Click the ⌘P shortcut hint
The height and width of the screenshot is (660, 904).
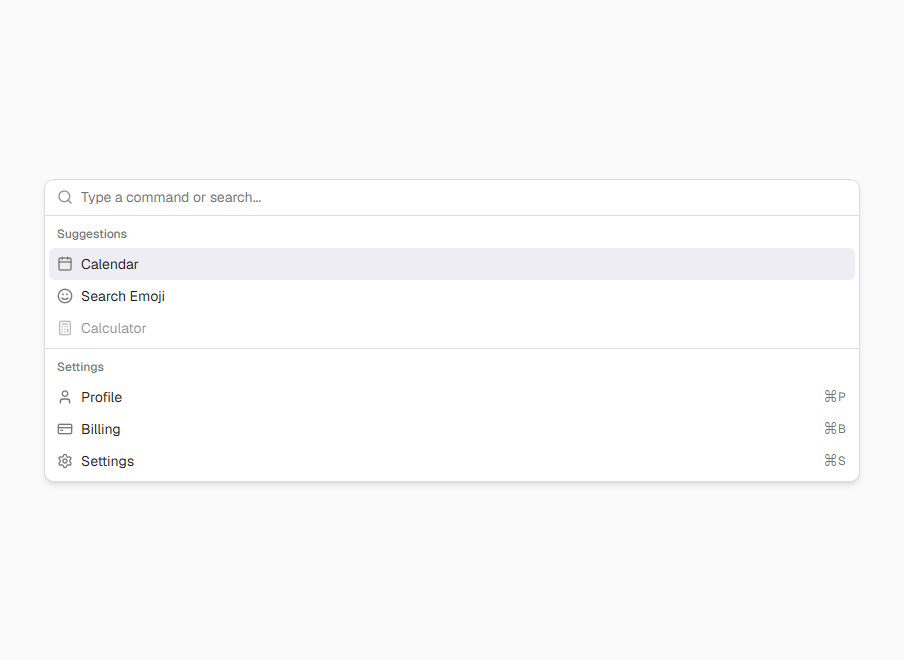835,397
